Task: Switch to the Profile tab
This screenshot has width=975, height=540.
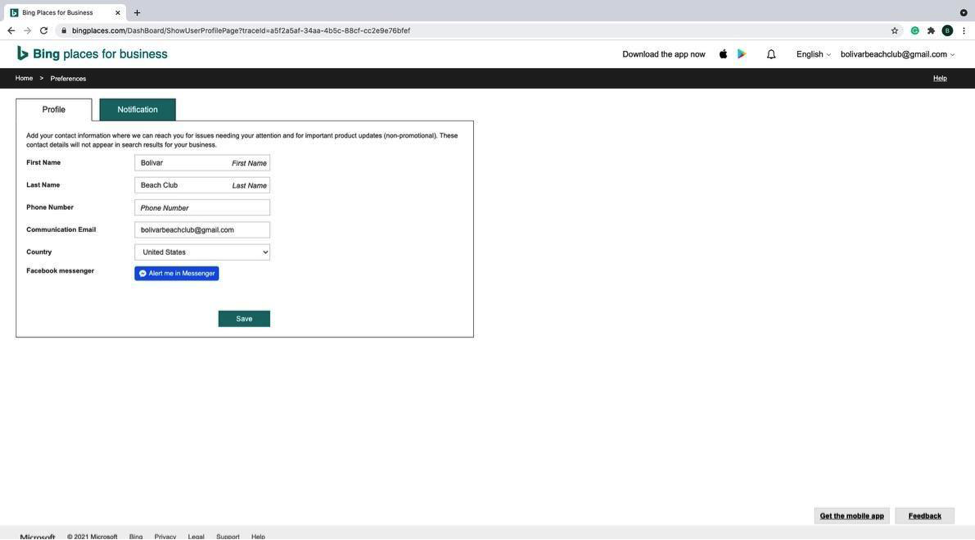Action: click(x=53, y=109)
